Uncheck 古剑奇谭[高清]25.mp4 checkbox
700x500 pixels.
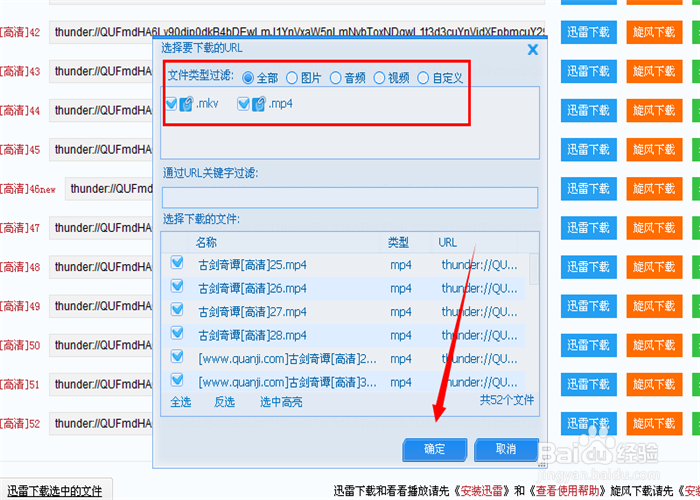click(x=177, y=263)
